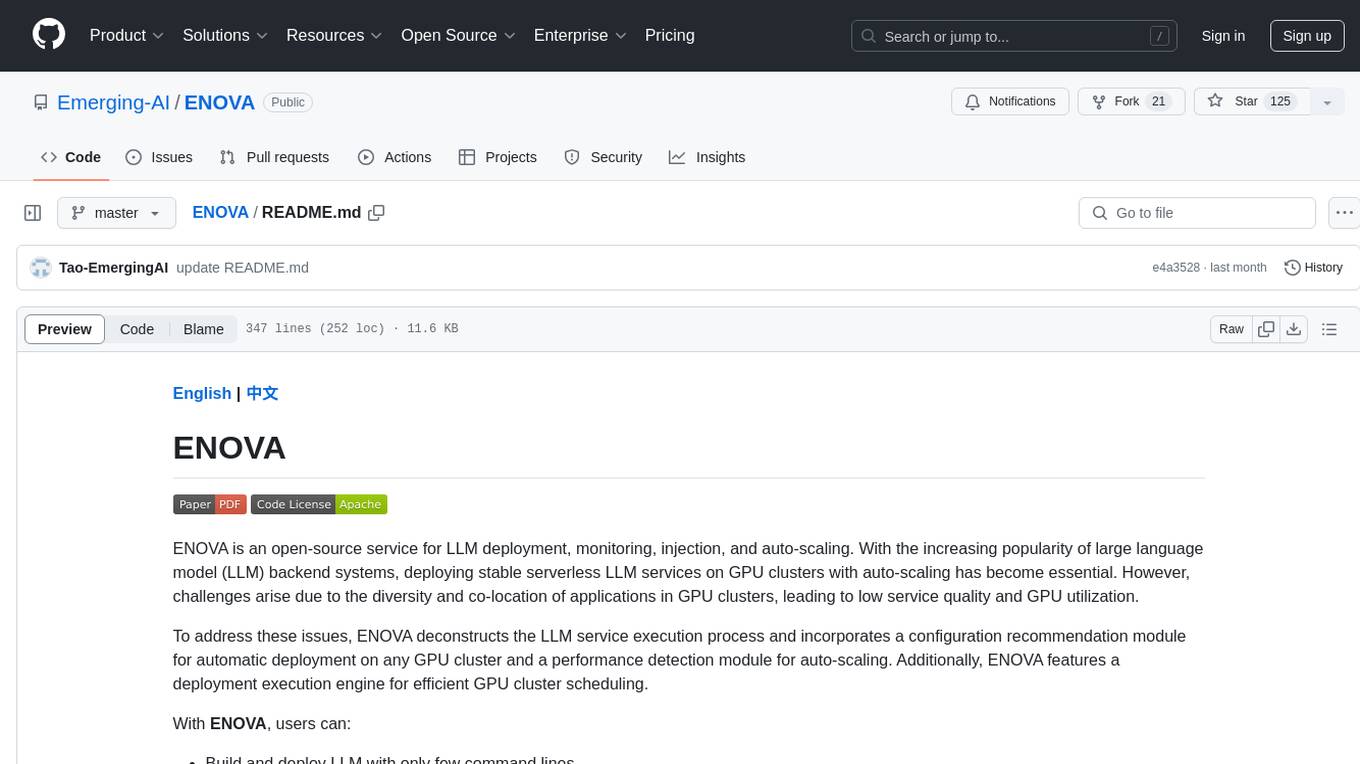Select the Blame view
The image size is (1360, 764).
[x=203, y=329]
